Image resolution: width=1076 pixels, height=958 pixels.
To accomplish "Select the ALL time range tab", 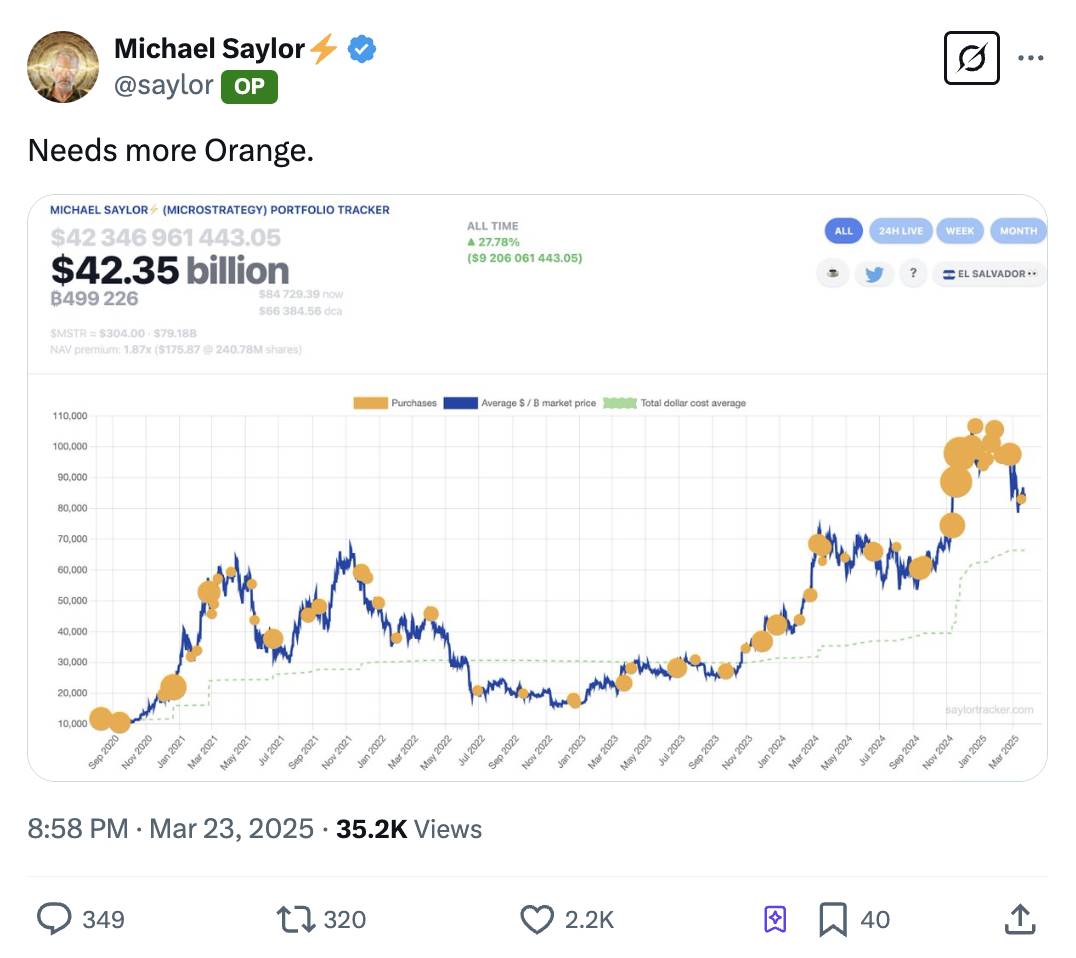I will click(x=843, y=231).
